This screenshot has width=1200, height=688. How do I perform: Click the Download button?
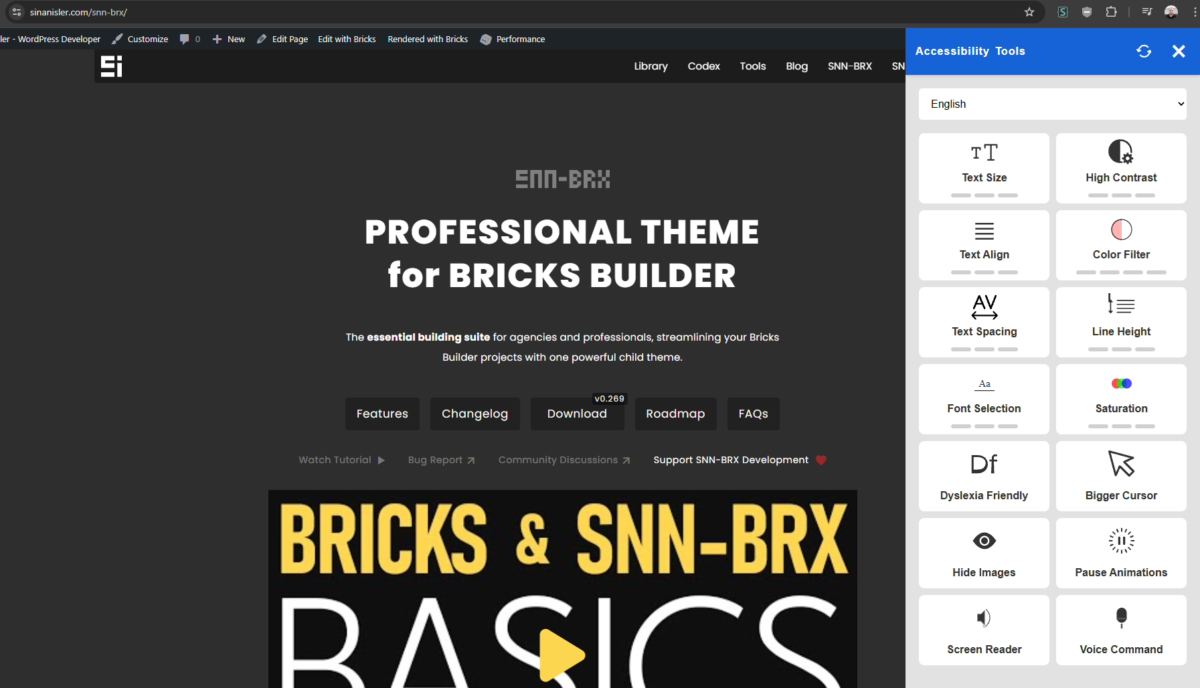pyautogui.click(x=577, y=414)
